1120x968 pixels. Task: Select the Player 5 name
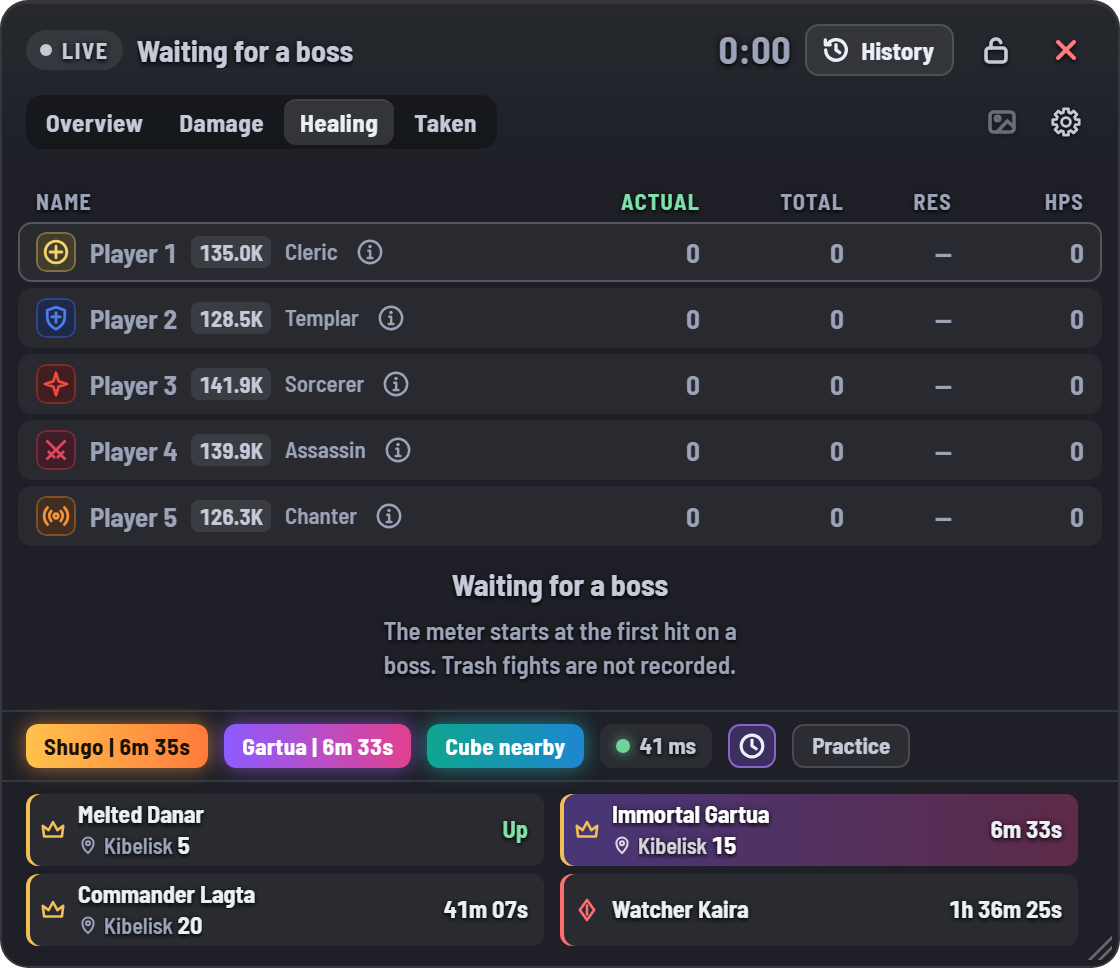(x=133, y=517)
